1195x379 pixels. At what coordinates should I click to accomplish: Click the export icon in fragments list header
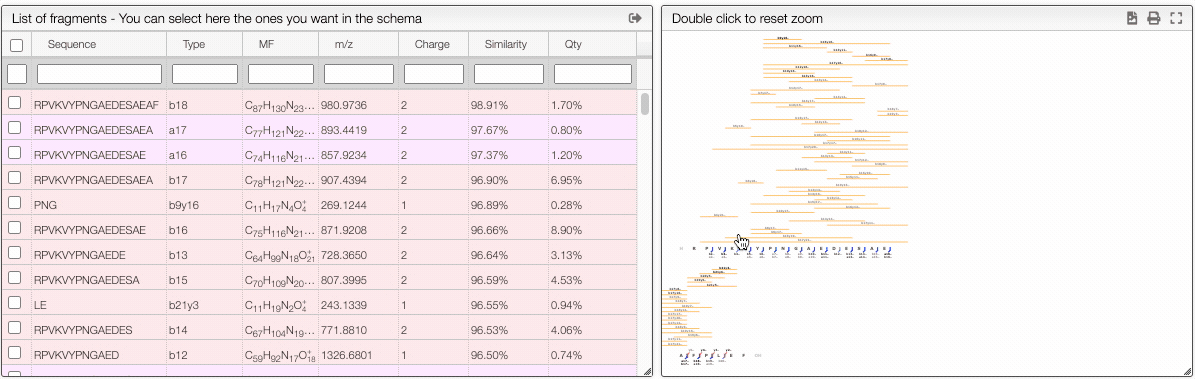point(635,18)
